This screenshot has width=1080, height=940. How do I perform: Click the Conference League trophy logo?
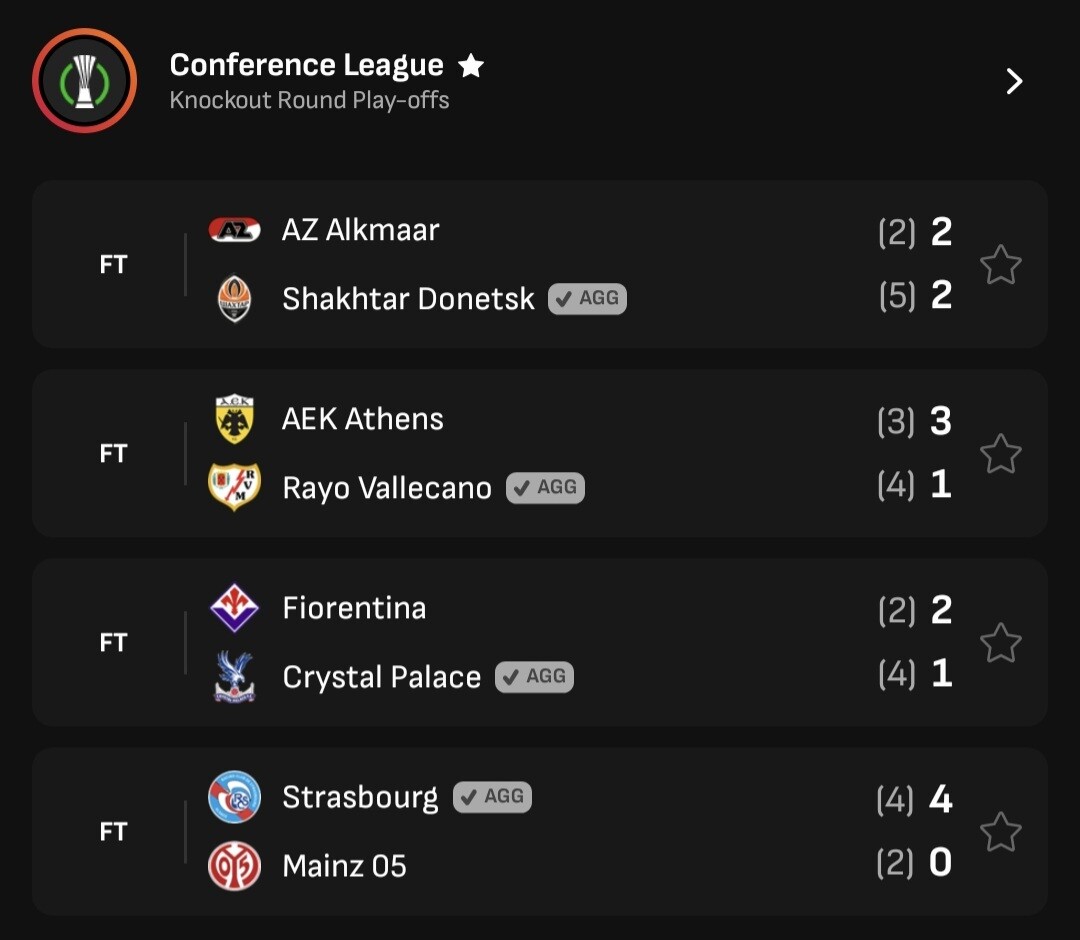(x=84, y=81)
